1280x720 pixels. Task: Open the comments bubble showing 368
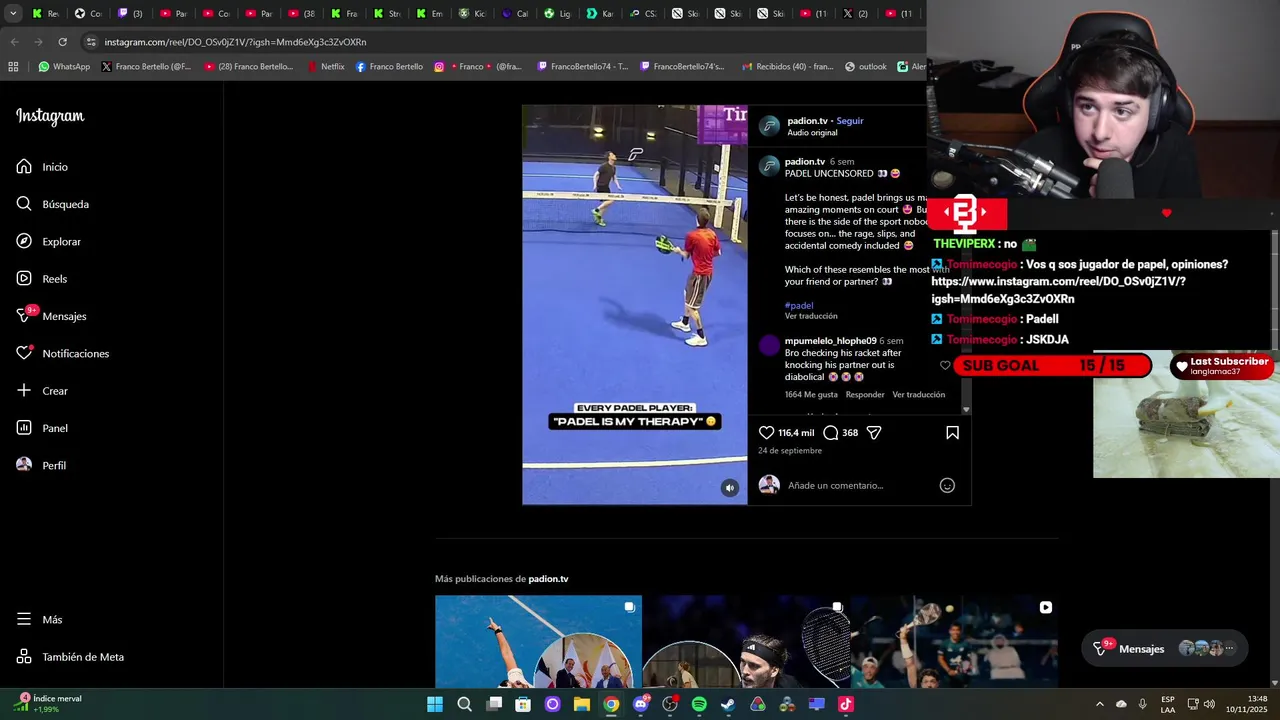pyautogui.click(x=831, y=433)
